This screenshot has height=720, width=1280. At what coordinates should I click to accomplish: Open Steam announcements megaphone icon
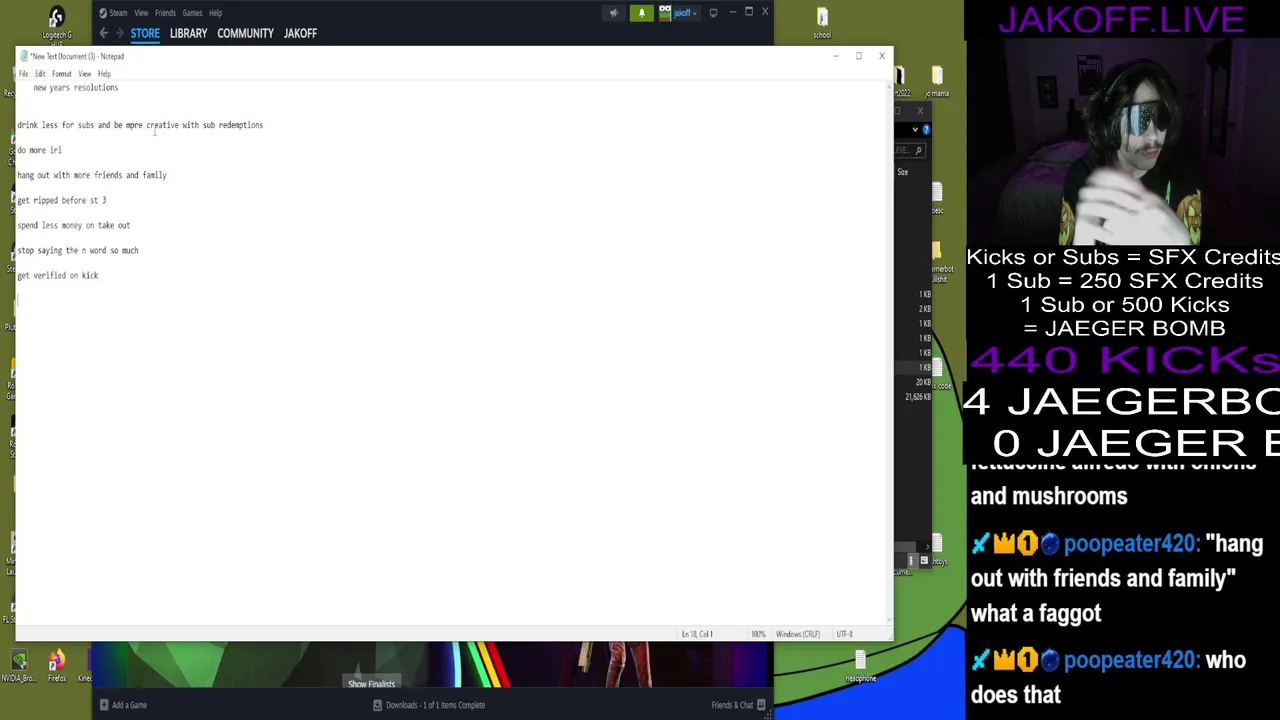613,13
